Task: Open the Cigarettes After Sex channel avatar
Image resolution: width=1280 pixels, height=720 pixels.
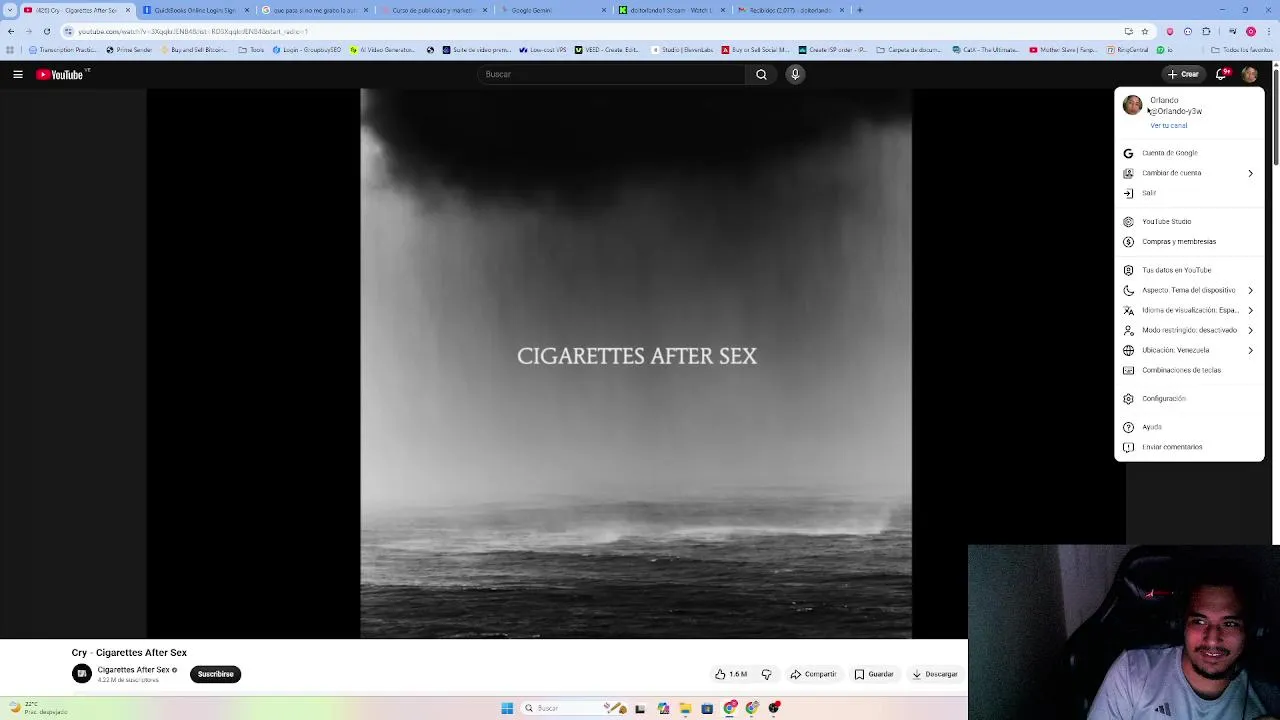Action: tap(82, 674)
